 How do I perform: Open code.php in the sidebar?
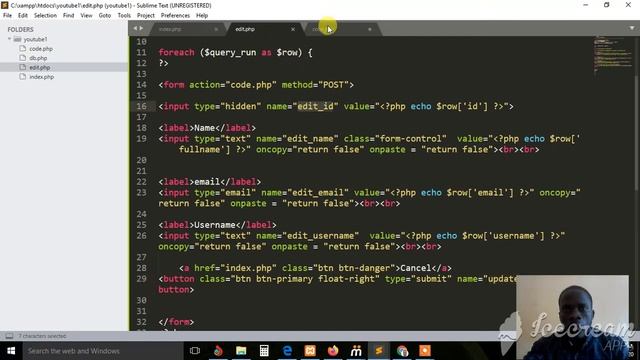point(41,49)
